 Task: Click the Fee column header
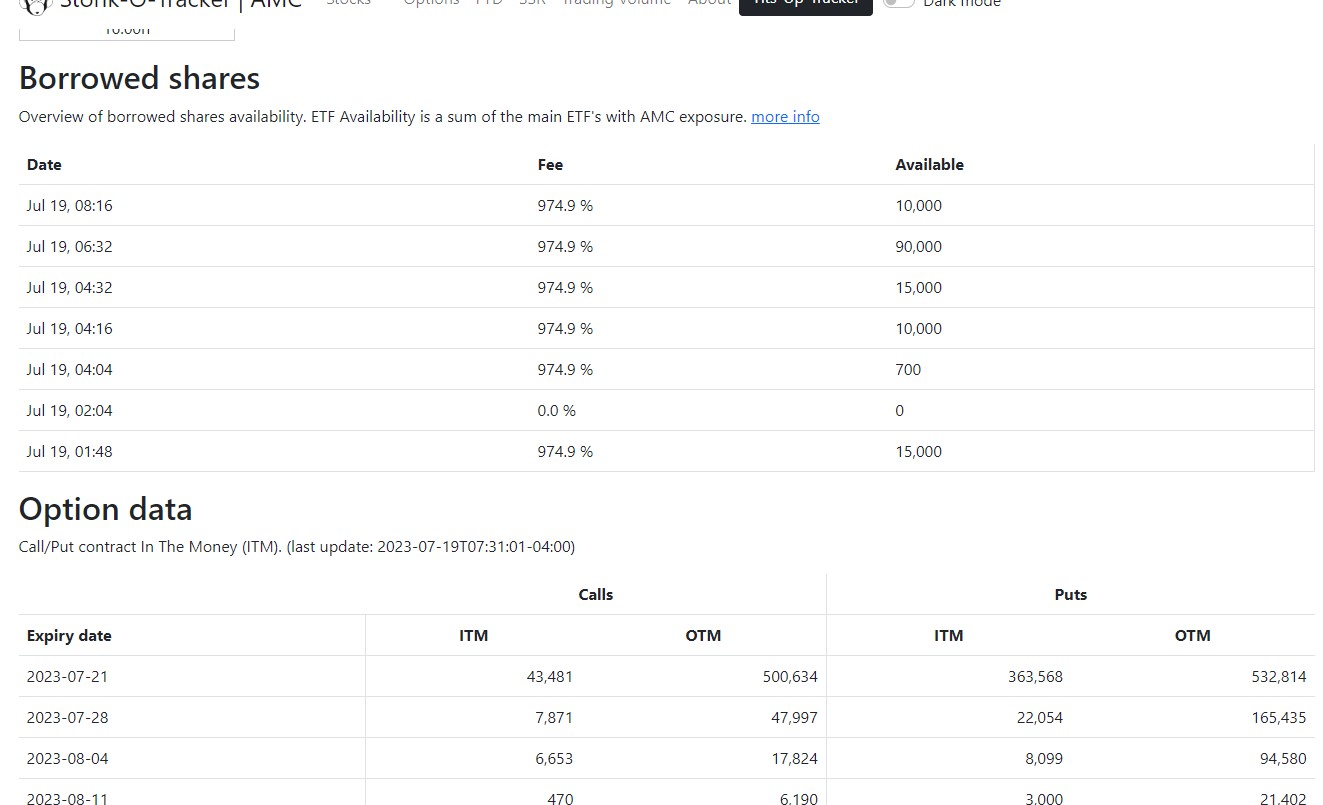tap(550, 165)
